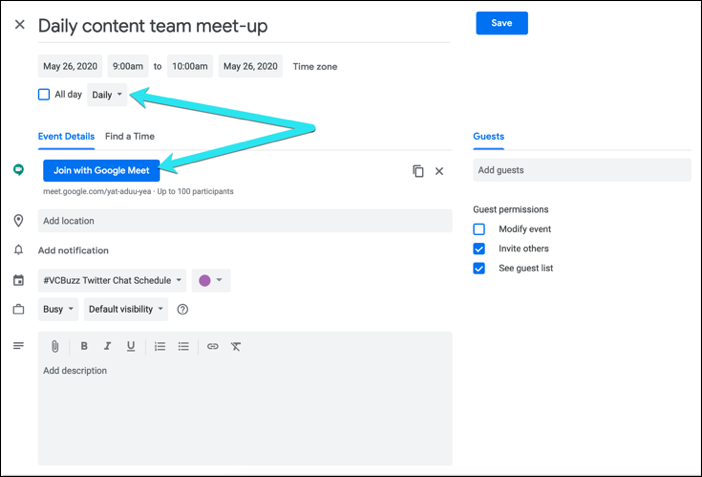Check the Modify event permission
The width and height of the screenshot is (702, 477).
tap(479, 229)
